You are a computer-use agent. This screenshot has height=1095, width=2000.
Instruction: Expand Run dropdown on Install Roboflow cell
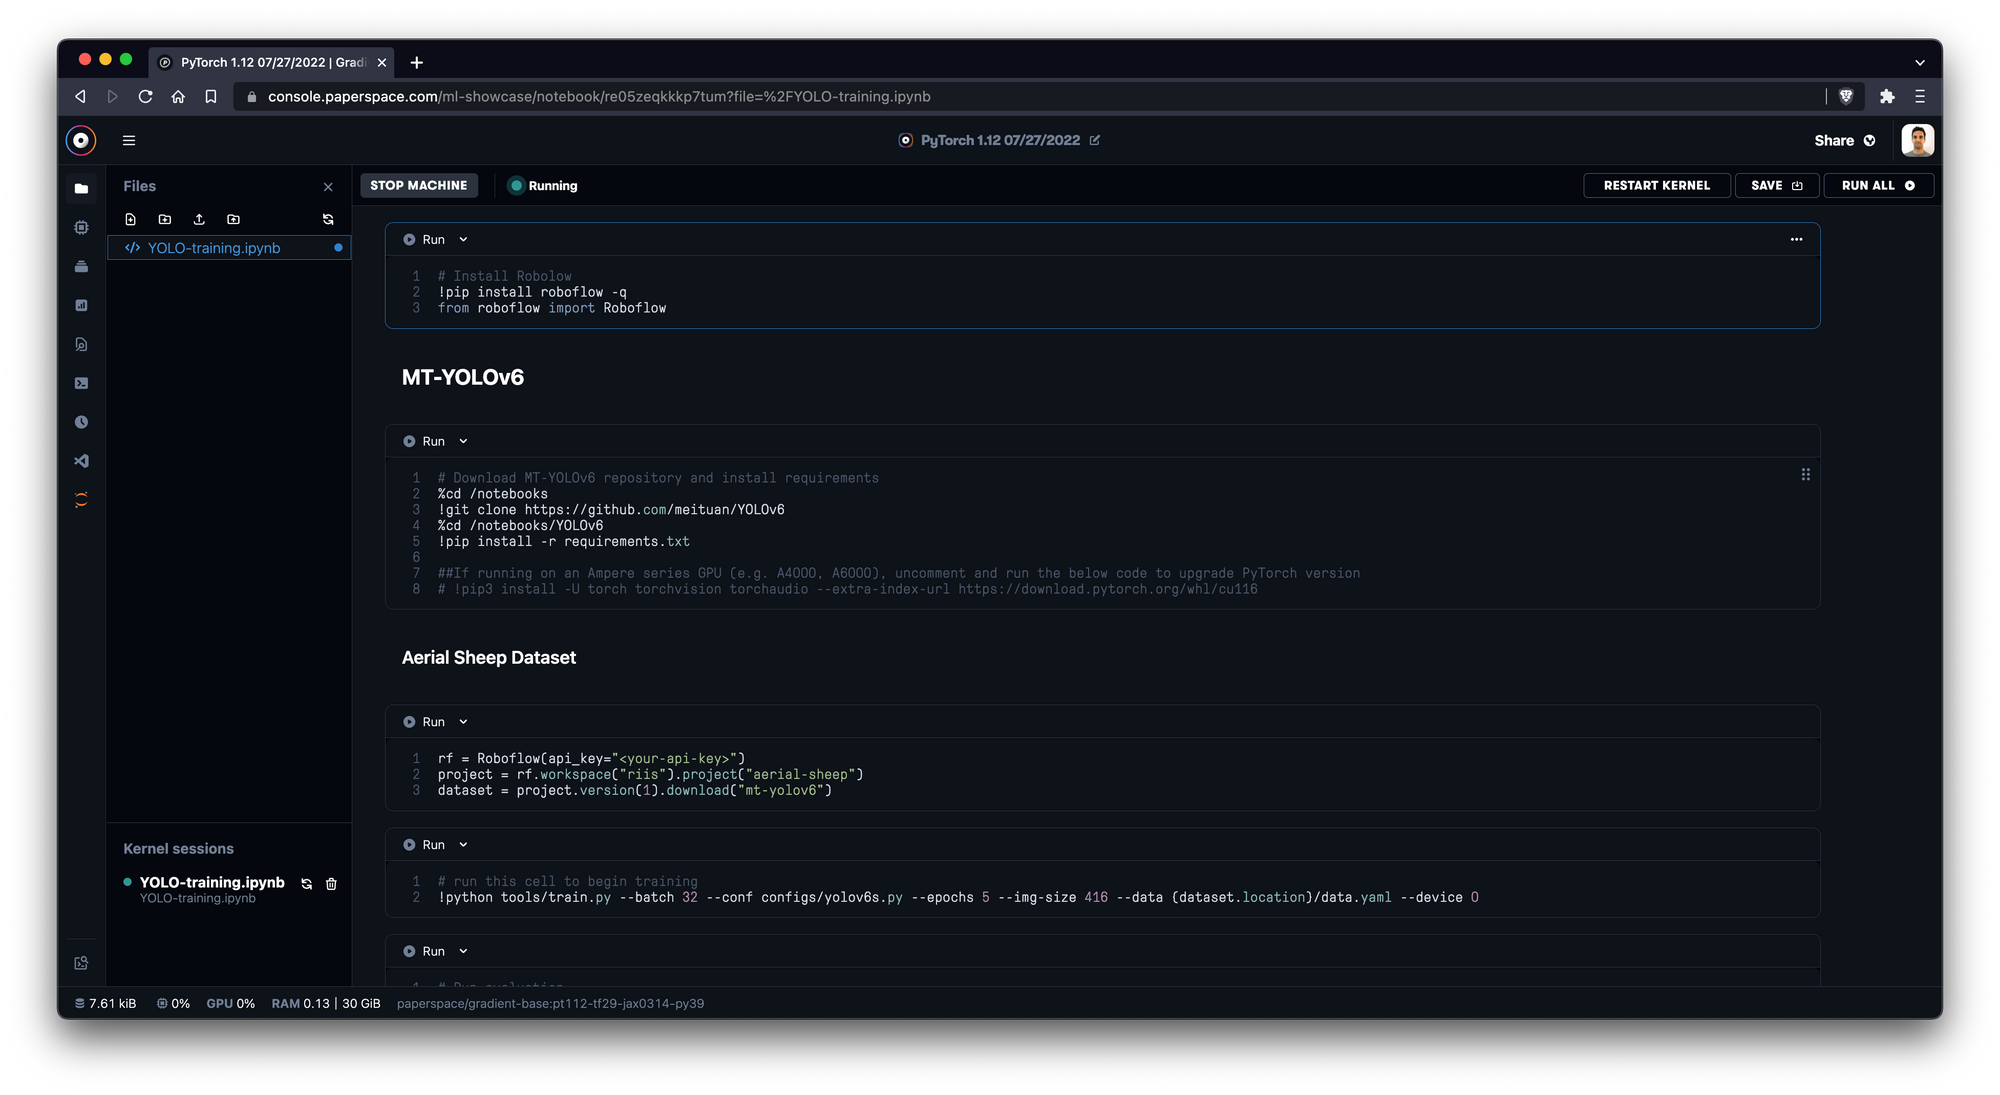pyautogui.click(x=463, y=240)
